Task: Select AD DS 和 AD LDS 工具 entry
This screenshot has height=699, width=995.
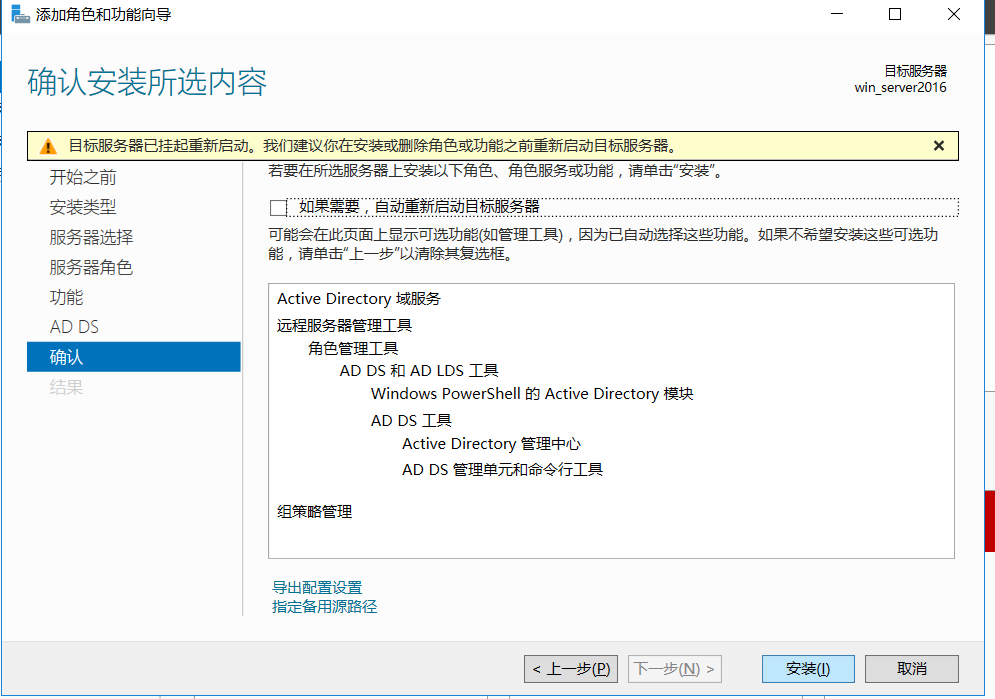Action: click(419, 370)
